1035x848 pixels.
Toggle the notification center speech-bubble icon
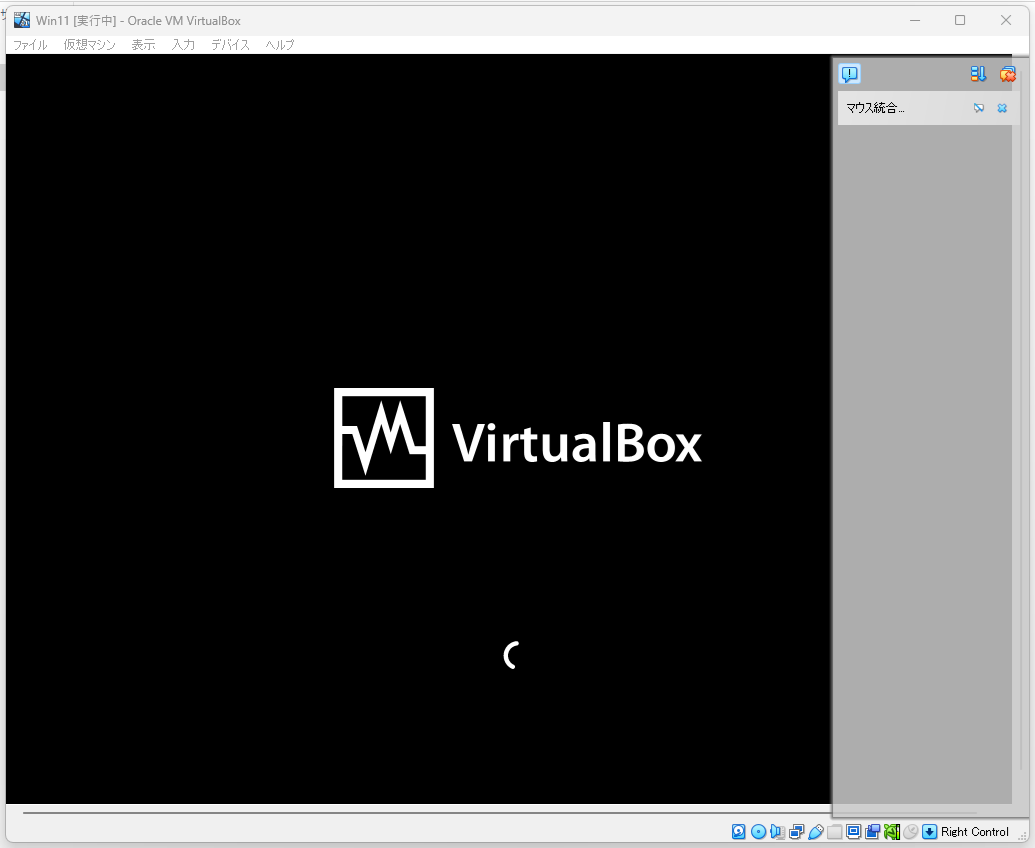pos(850,74)
